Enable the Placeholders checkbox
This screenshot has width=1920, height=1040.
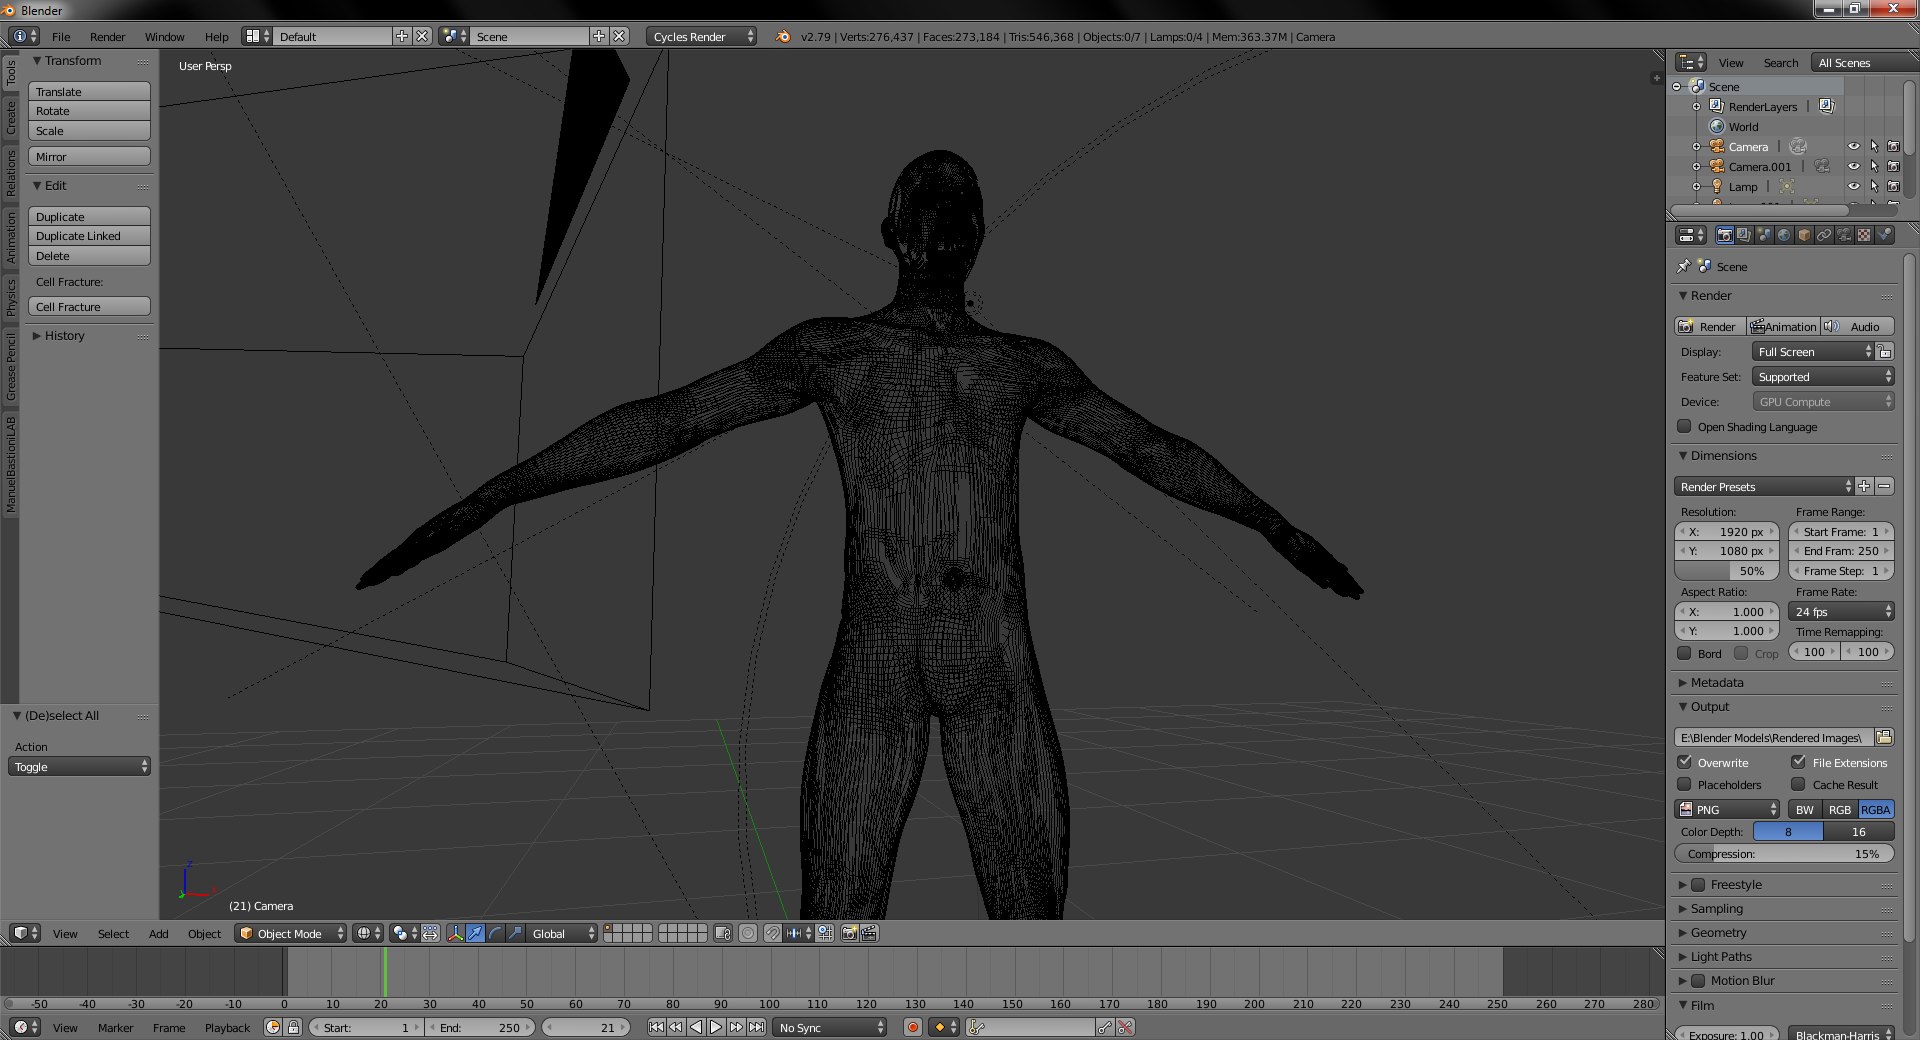(x=1685, y=784)
